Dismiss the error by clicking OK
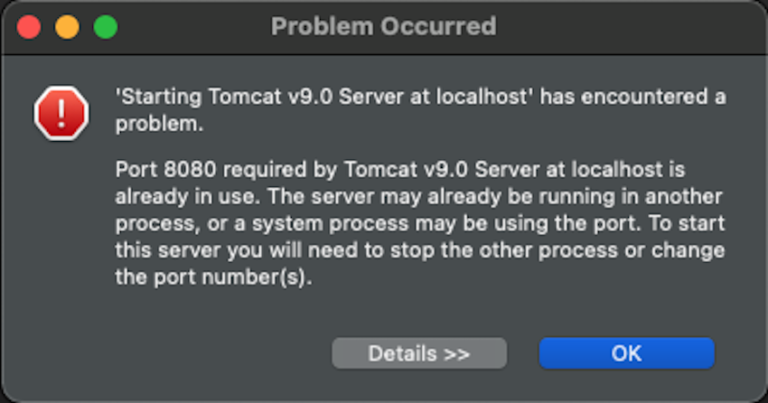Screen dimensions: 768x403 626,353
